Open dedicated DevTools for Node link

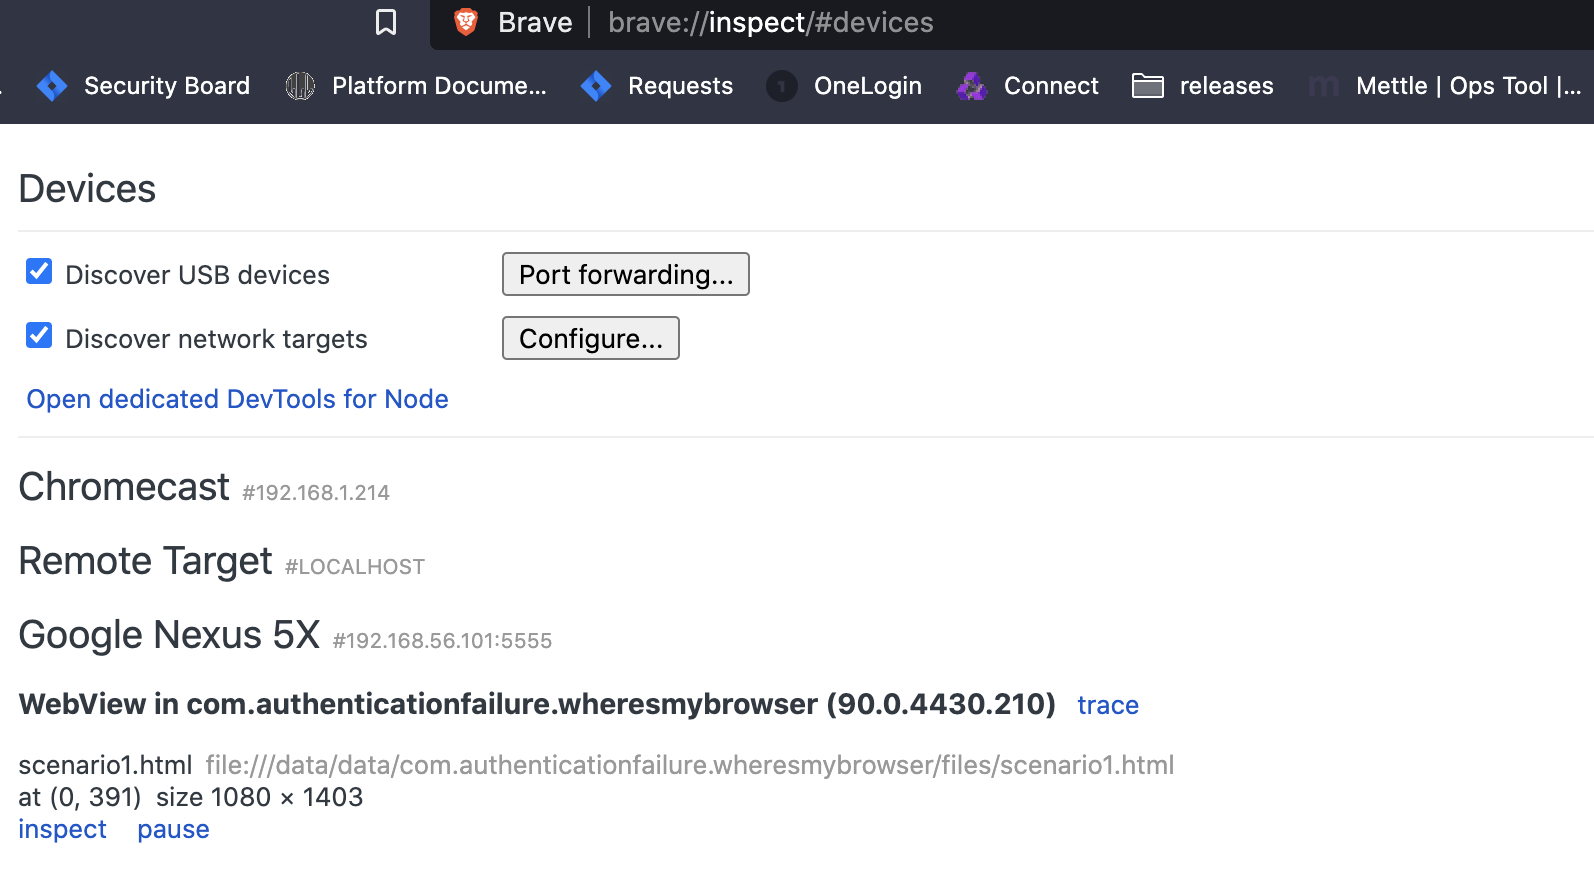tap(237, 399)
